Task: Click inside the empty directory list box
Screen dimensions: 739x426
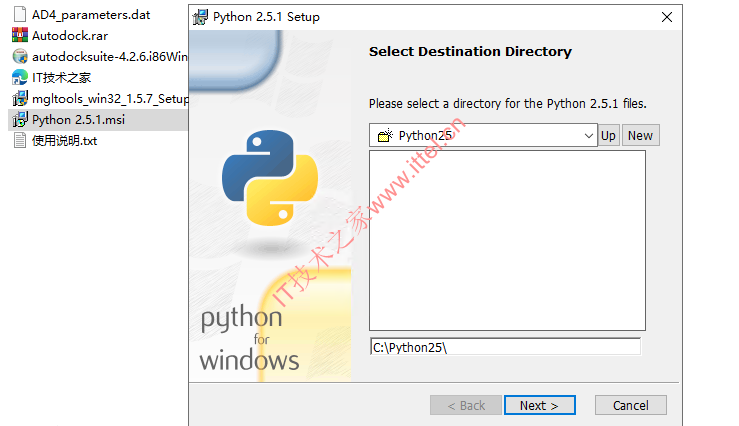Action: (507, 240)
